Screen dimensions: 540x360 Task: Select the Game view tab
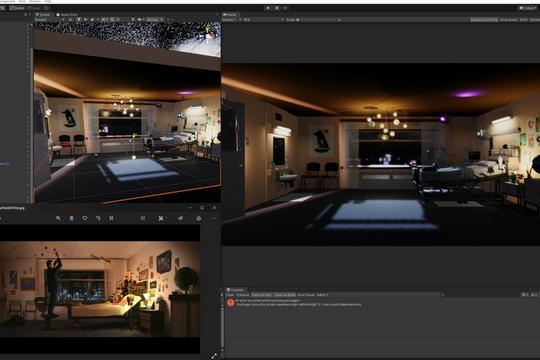[x=230, y=15]
